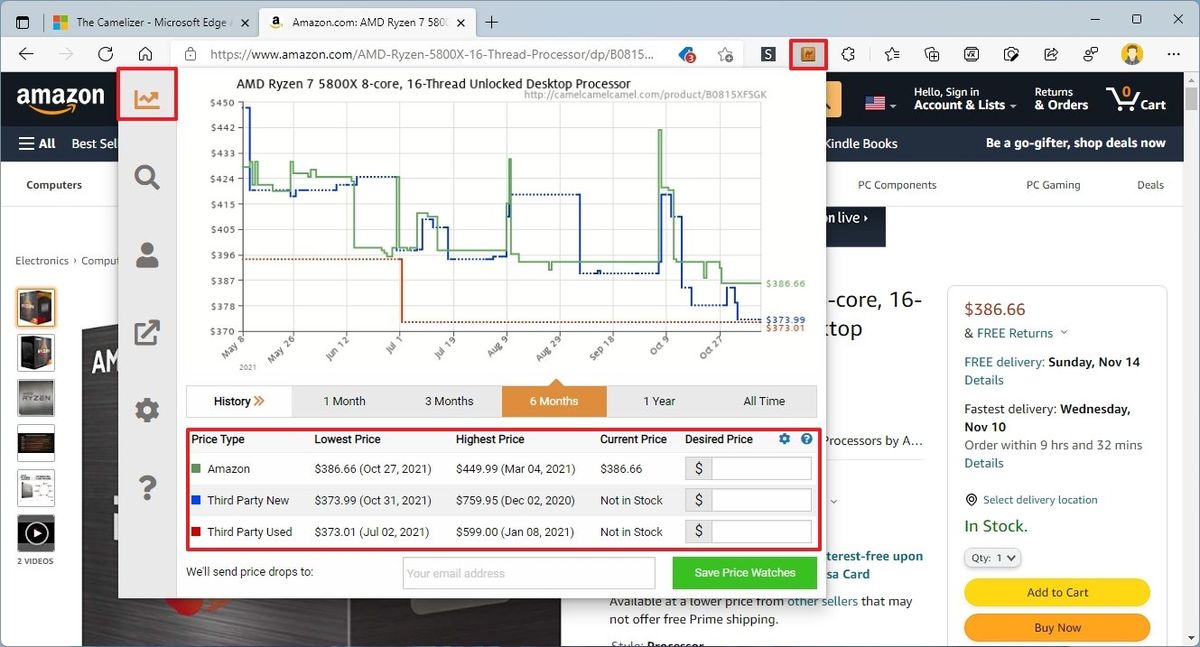Open Camelizer settings via the gear sidebar icon
This screenshot has width=1200, height=647.
147,410
